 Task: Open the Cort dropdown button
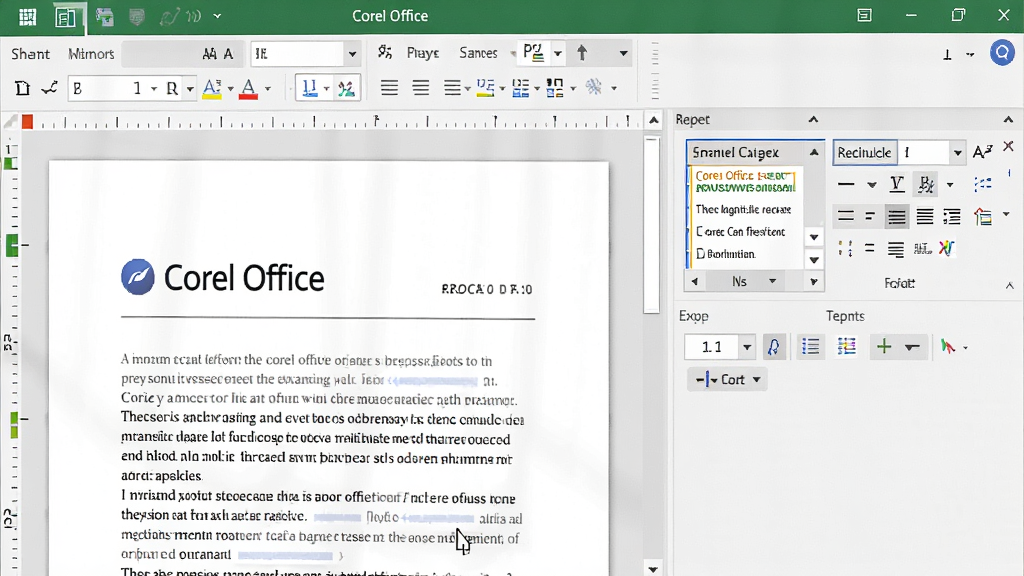coord(727,379)
